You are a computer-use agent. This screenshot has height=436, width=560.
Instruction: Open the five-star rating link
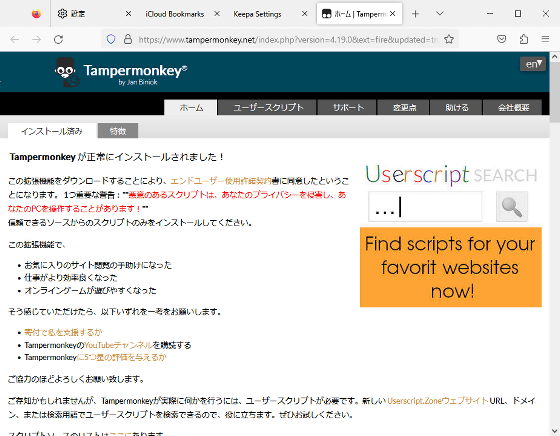pos(121,357)
